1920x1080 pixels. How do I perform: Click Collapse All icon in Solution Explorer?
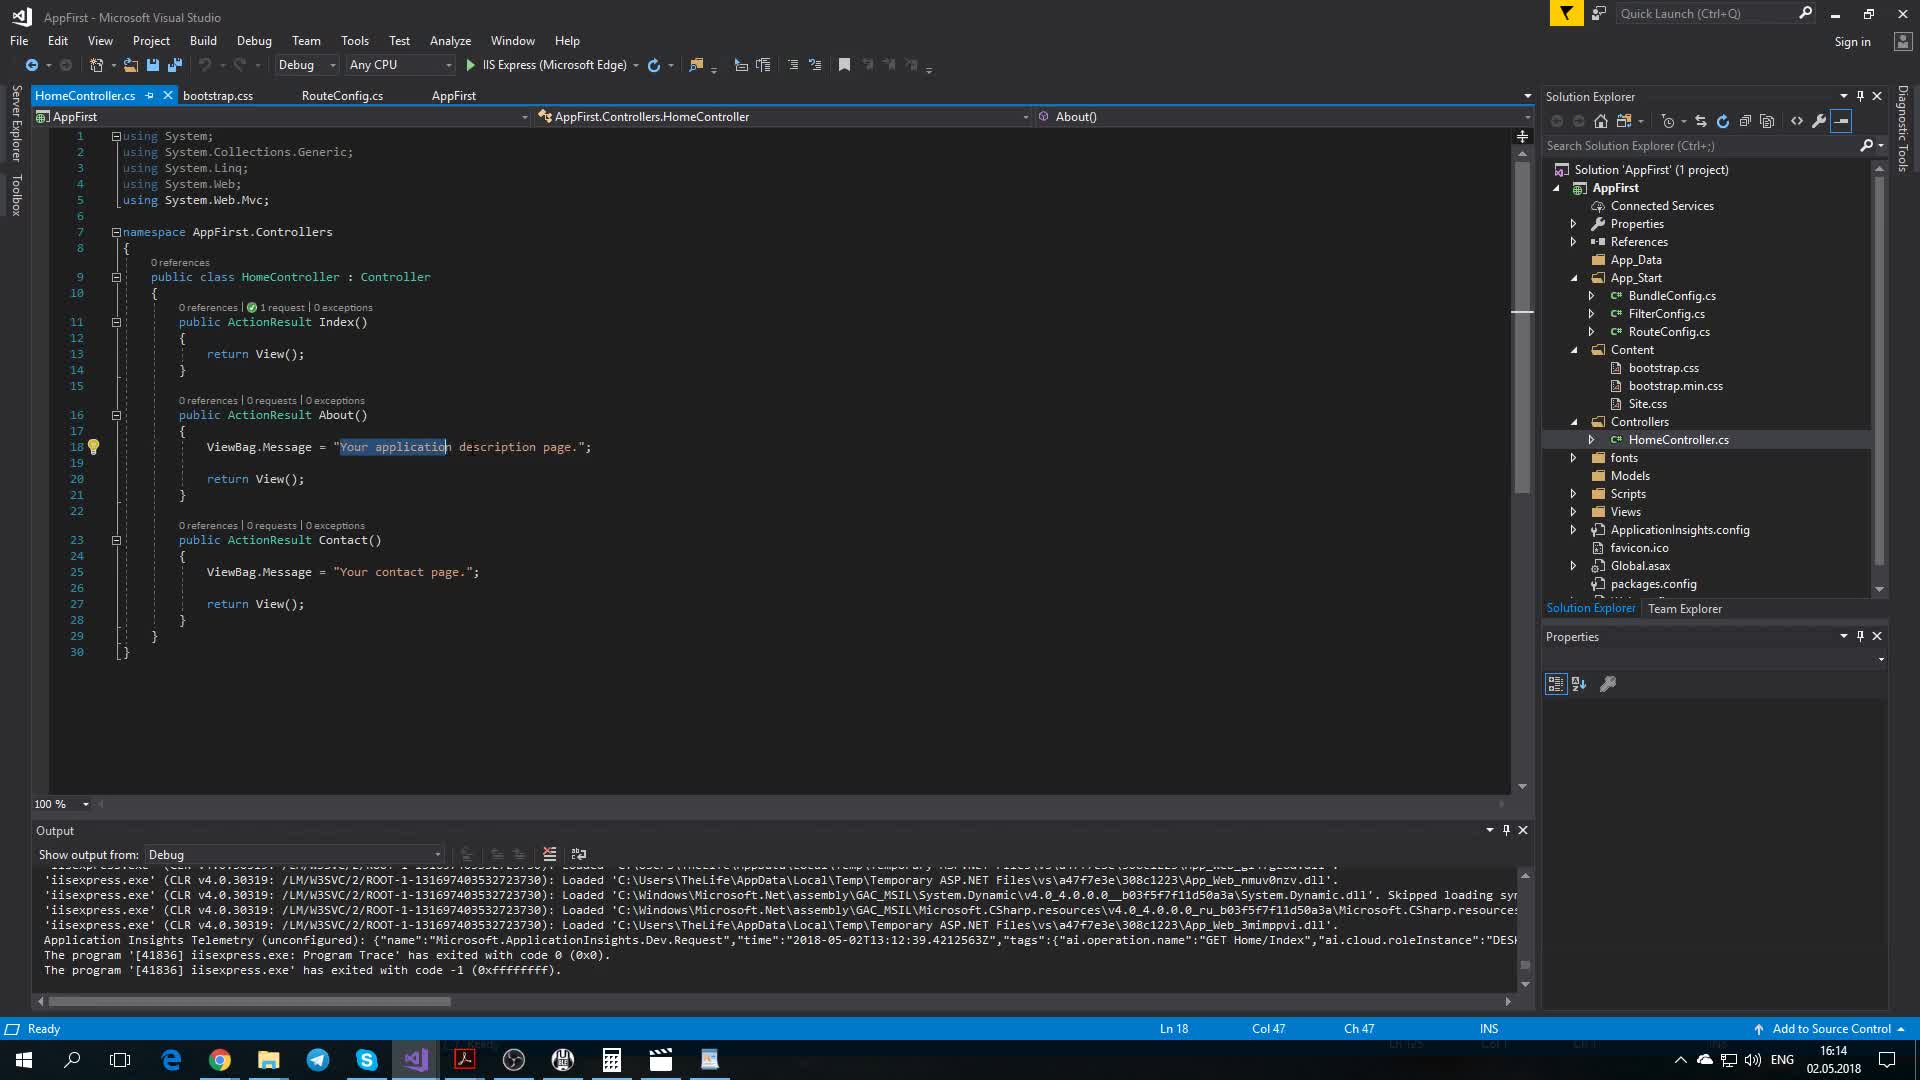point(1745,121)
